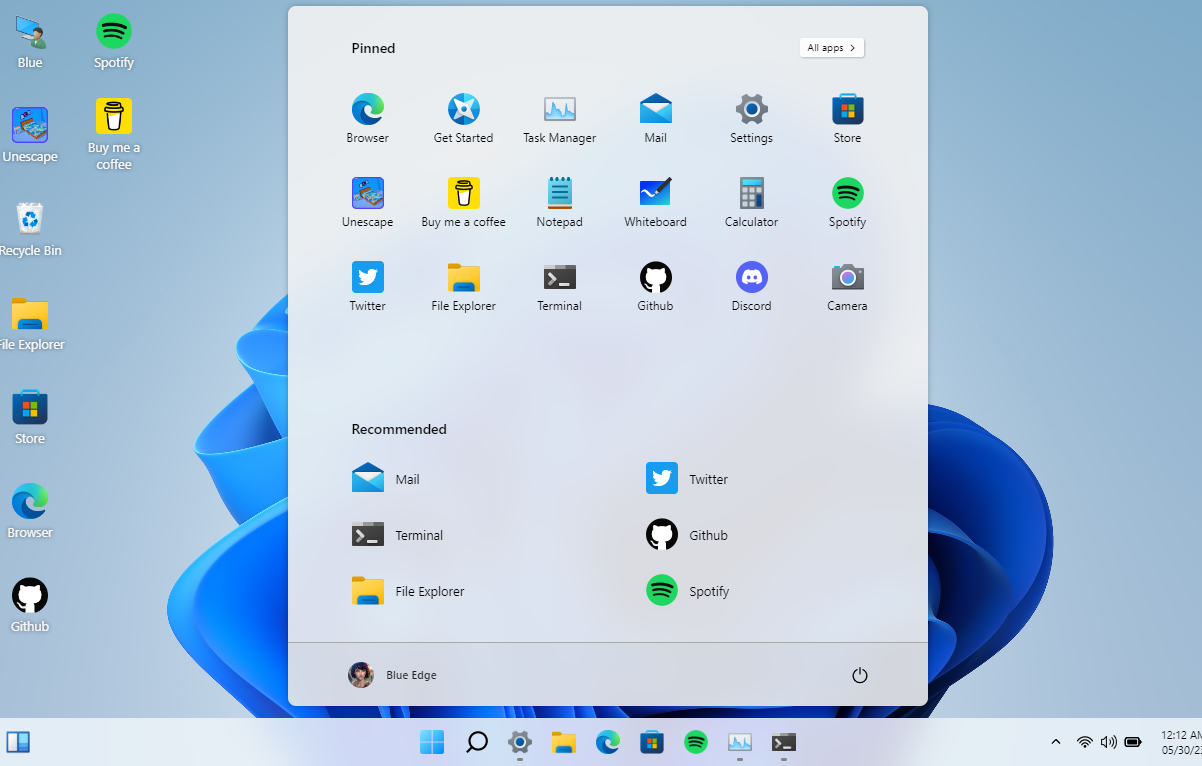Select Recycle Bin on desktop
The image size is (1202, 766).
30,230
